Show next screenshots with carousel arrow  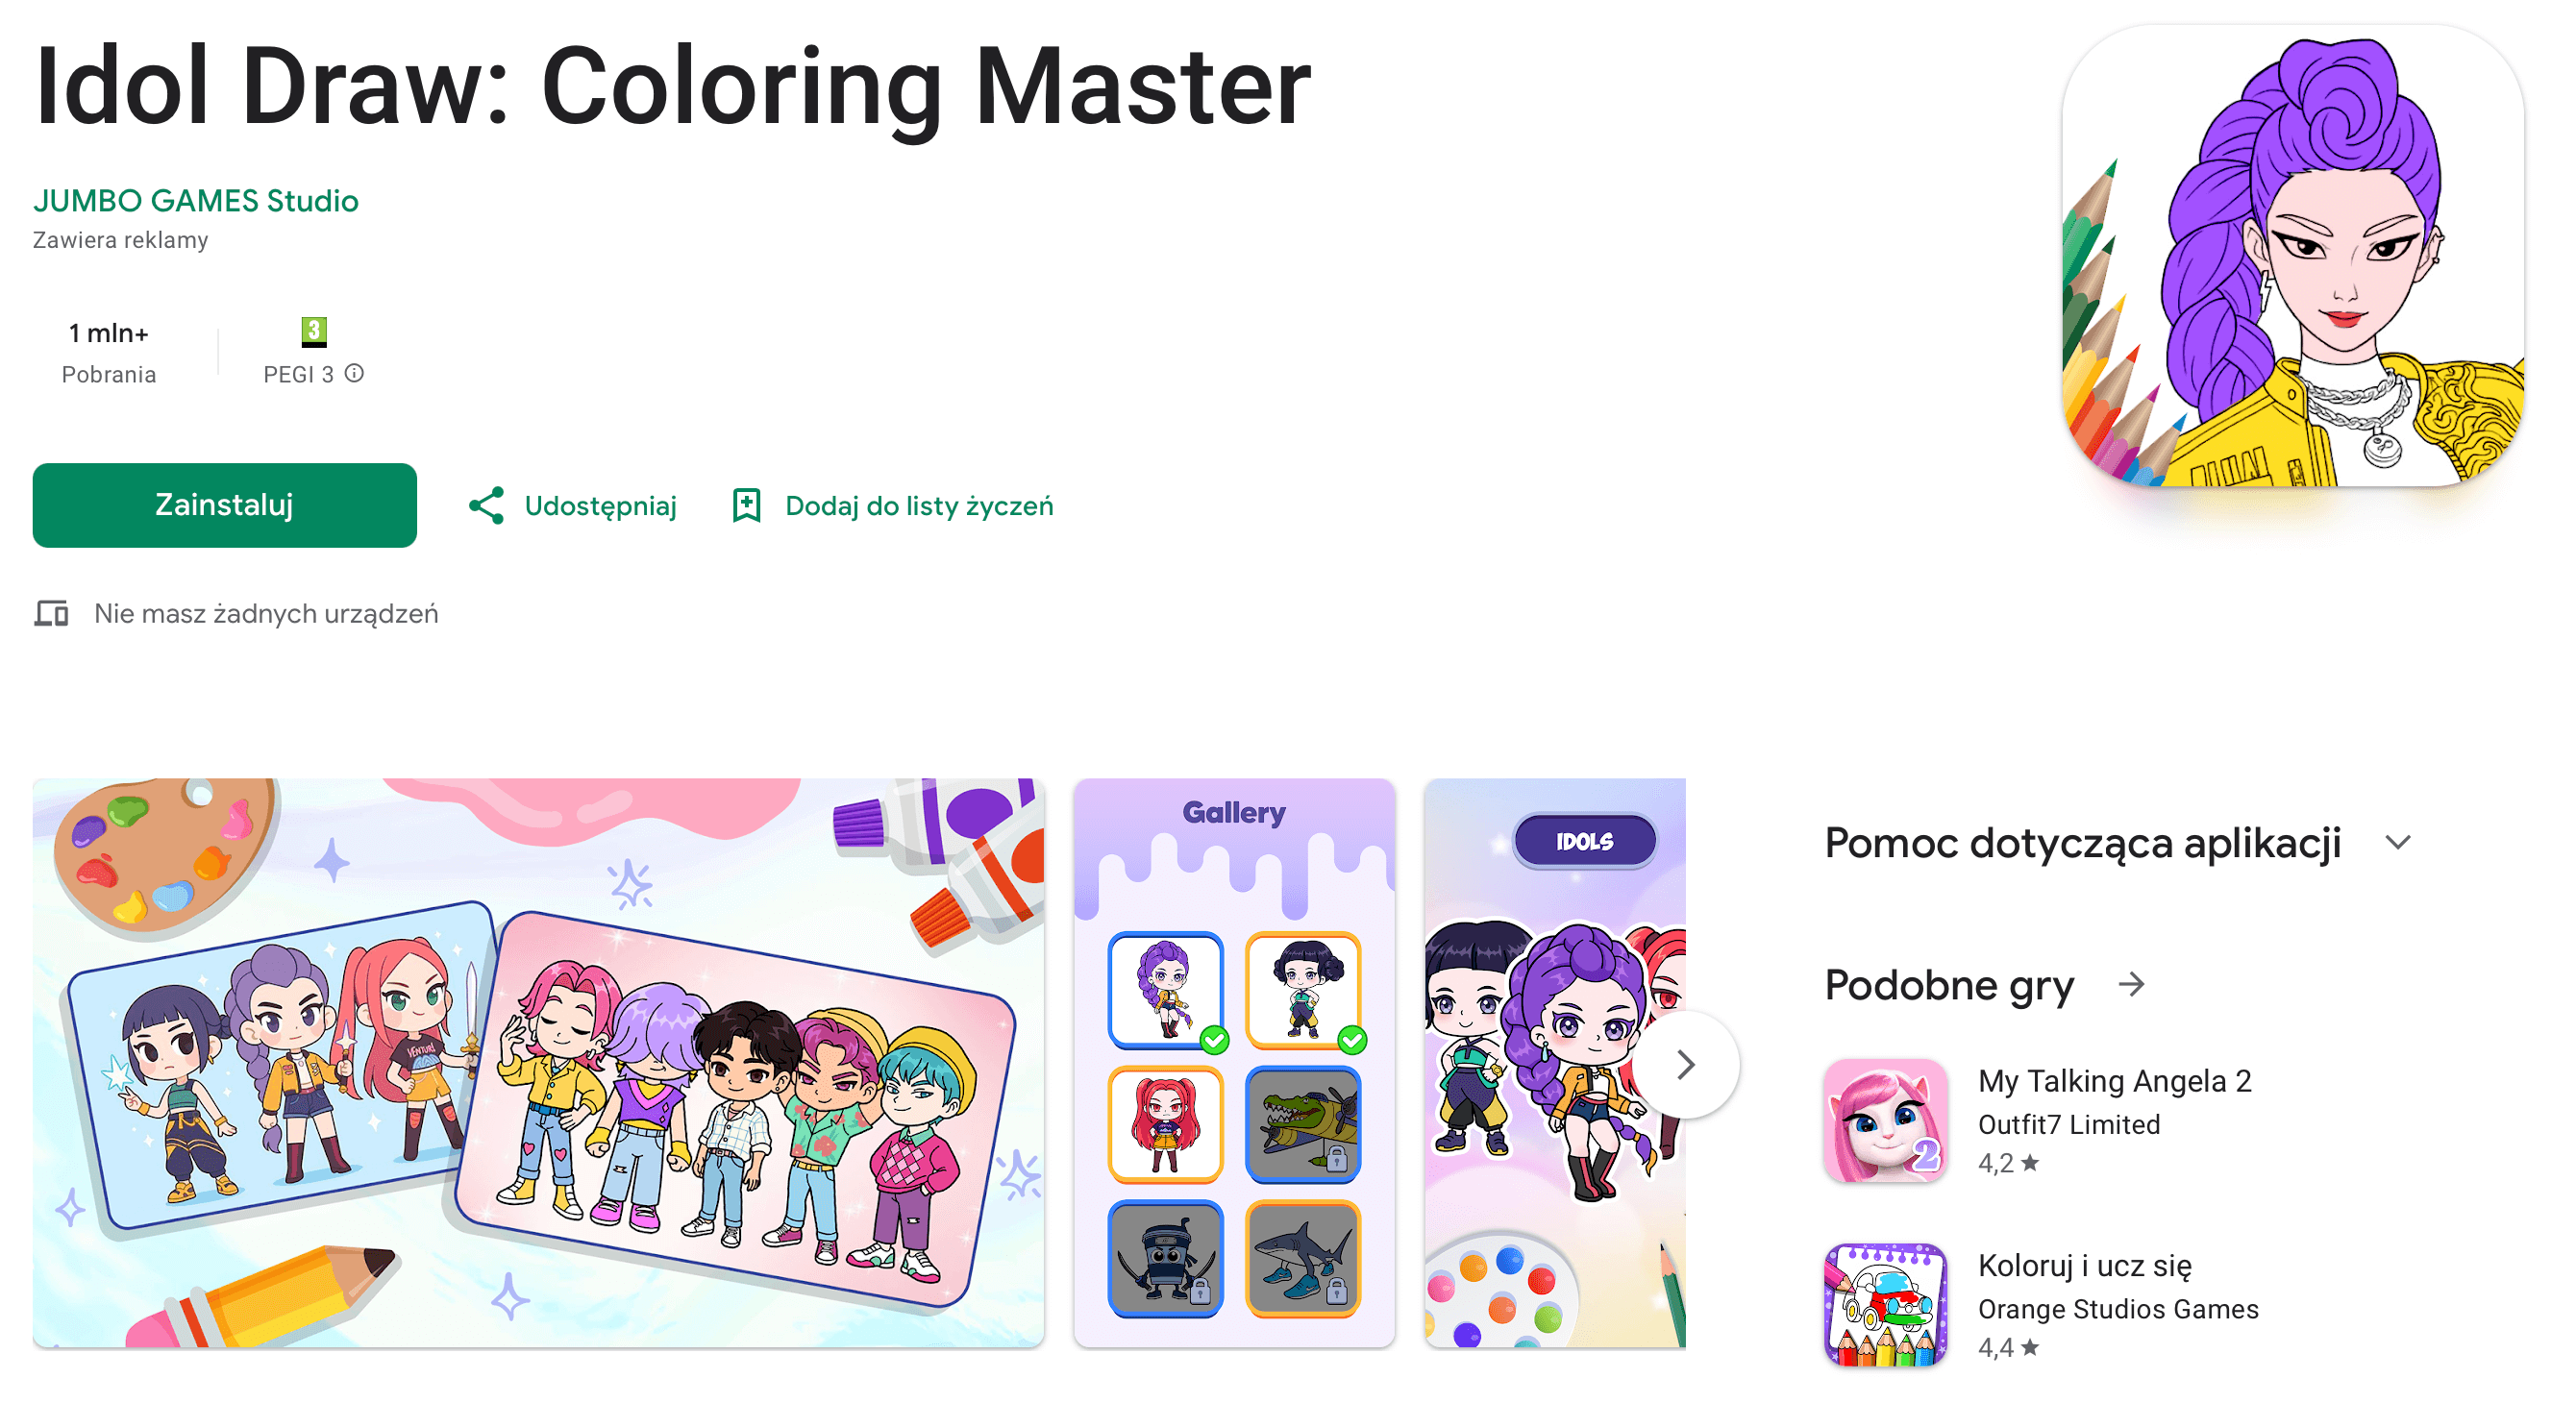click(x=1686, y=1064)
